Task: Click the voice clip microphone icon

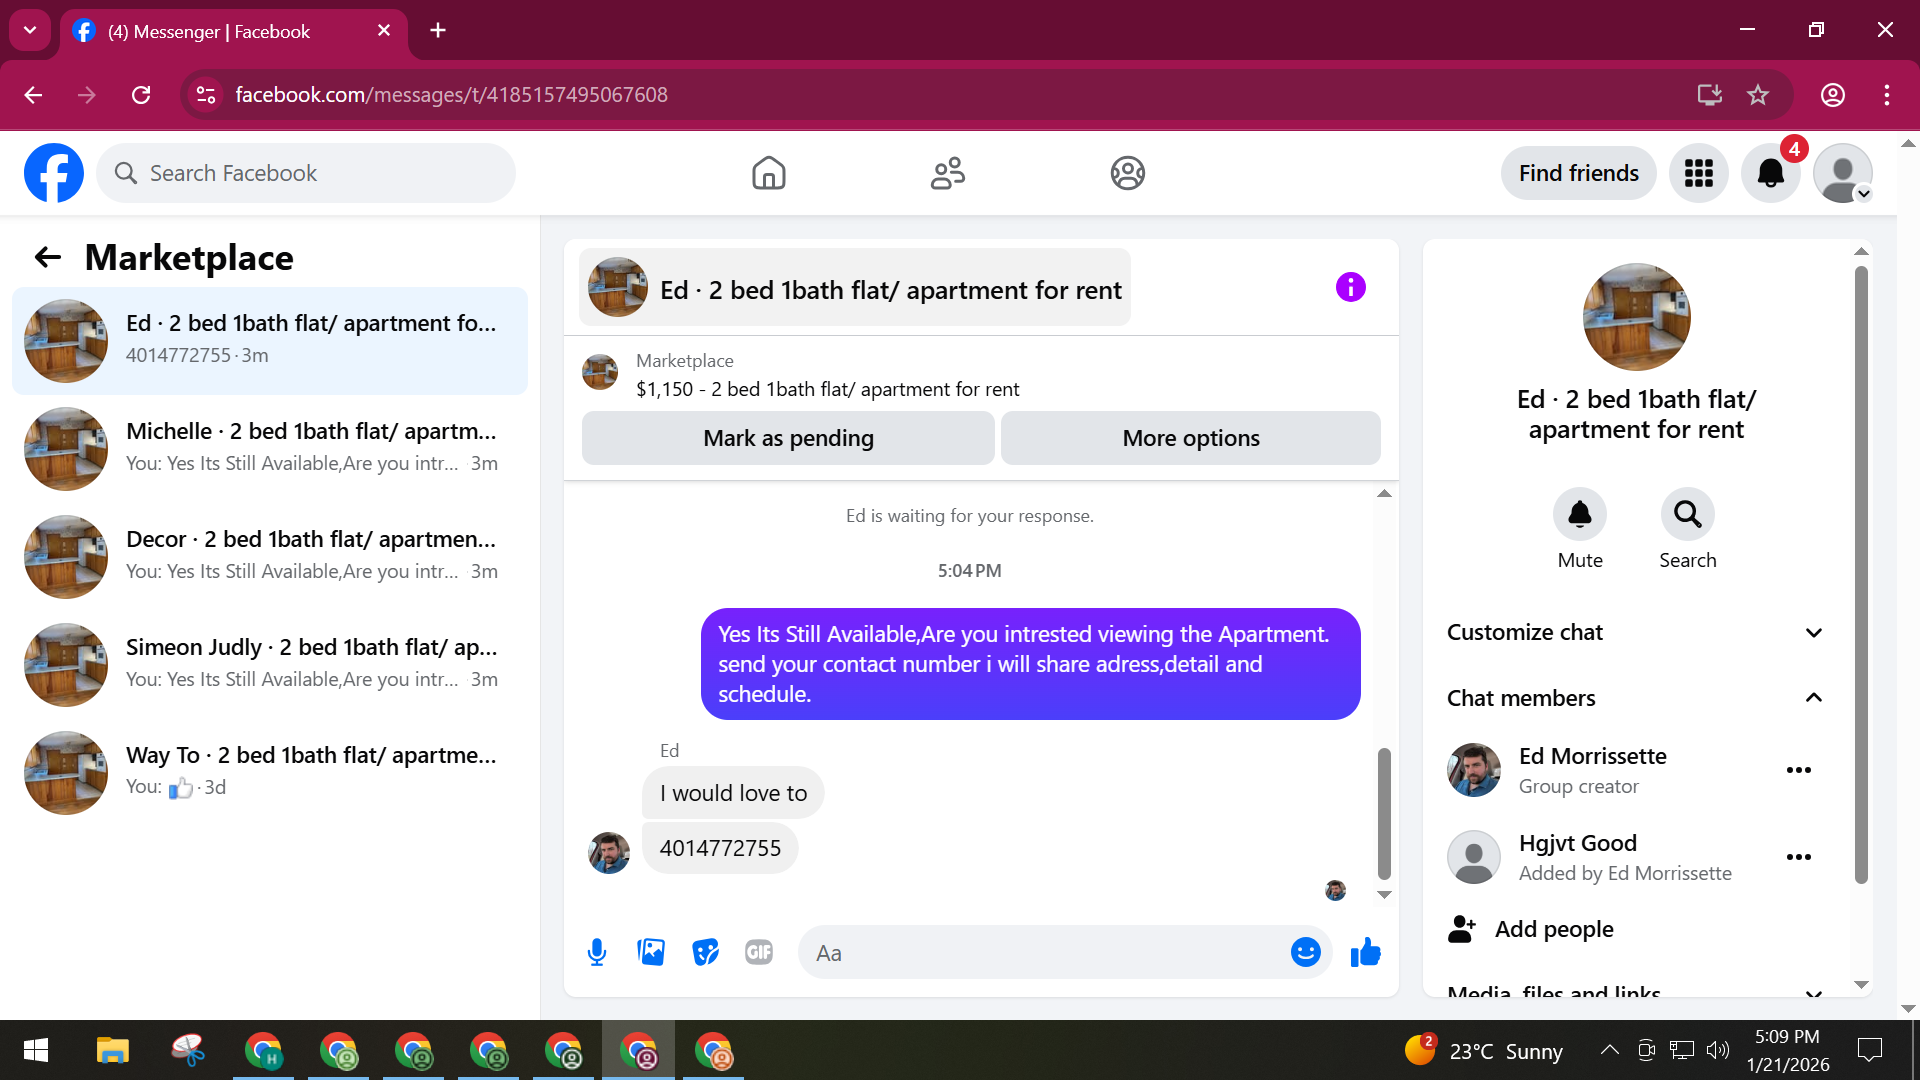Action: point(597,952)
